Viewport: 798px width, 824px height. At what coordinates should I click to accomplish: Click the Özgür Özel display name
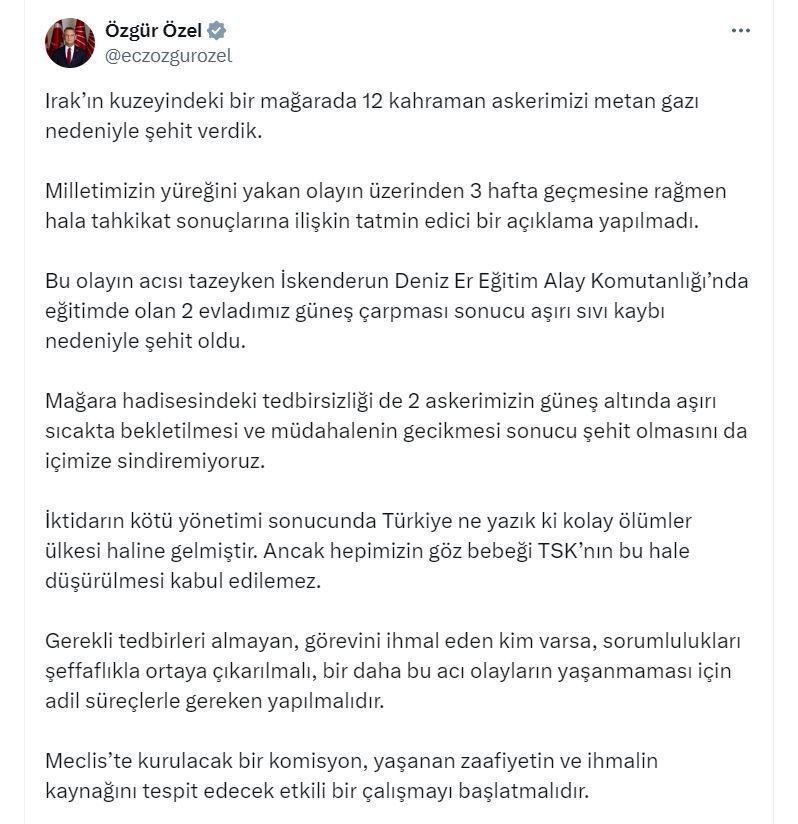150,31
